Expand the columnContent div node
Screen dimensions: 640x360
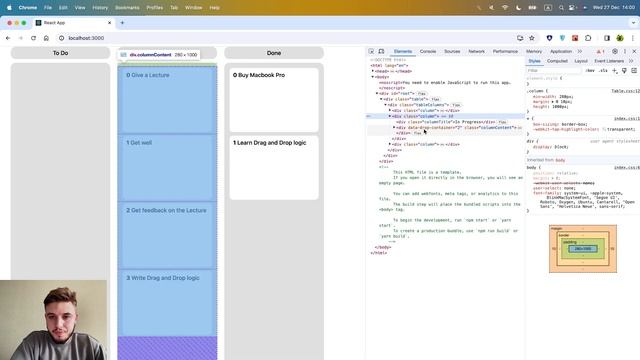394,127
